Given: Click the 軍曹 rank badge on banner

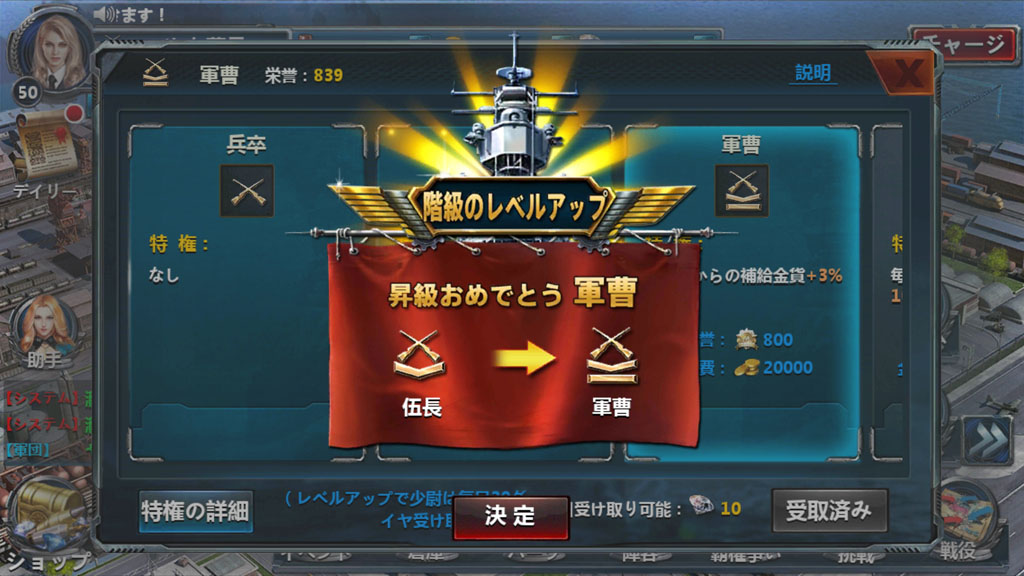Looking at the screenshot, I should click(611, 372).
